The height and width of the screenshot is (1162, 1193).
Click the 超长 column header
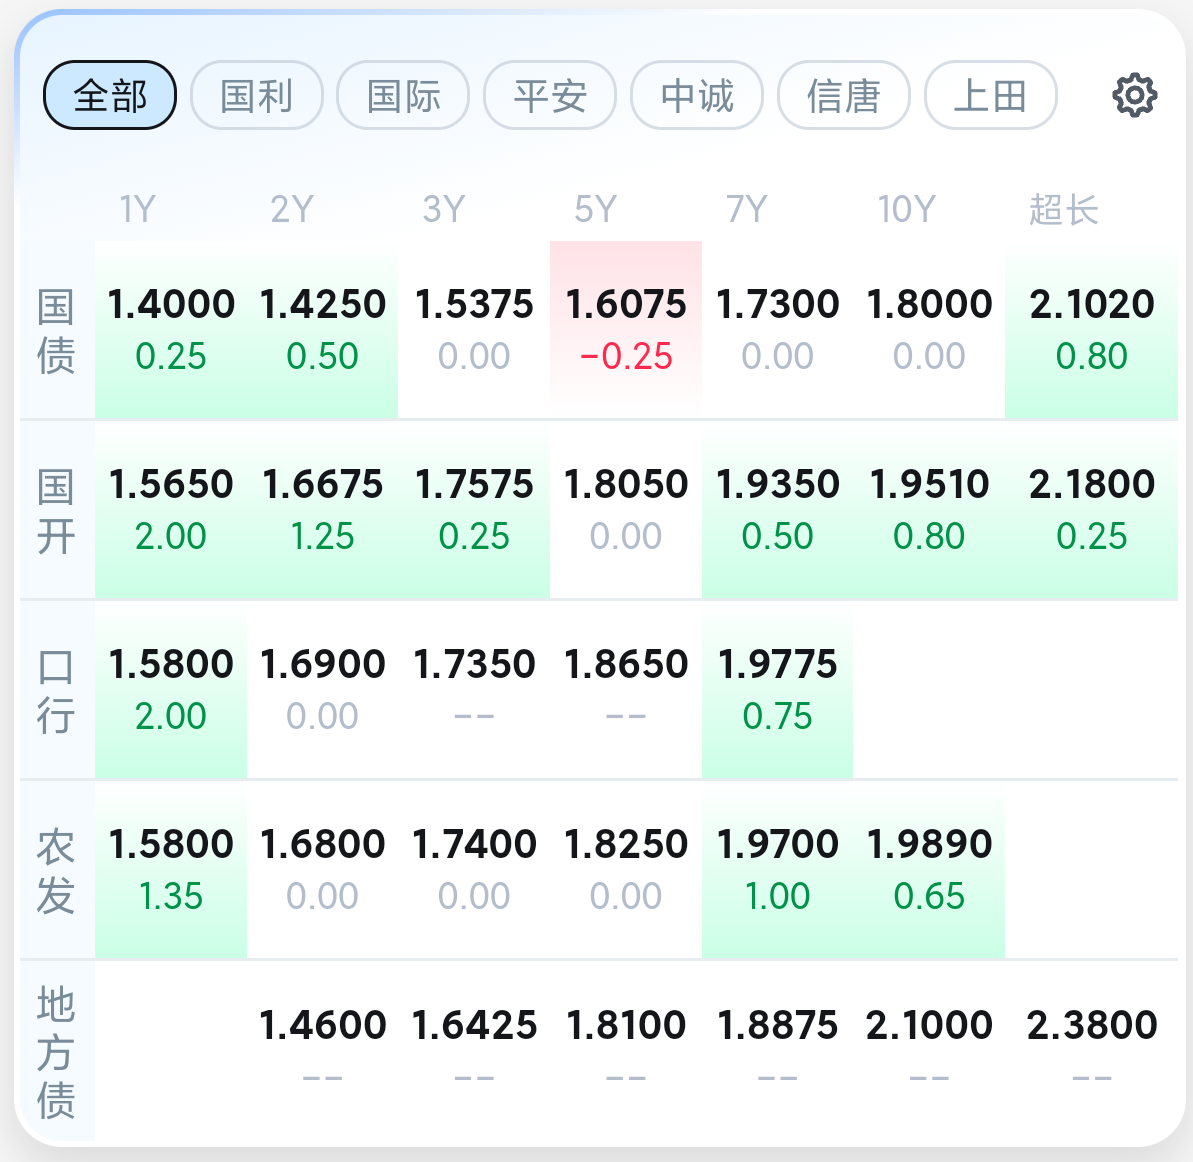1063,210
